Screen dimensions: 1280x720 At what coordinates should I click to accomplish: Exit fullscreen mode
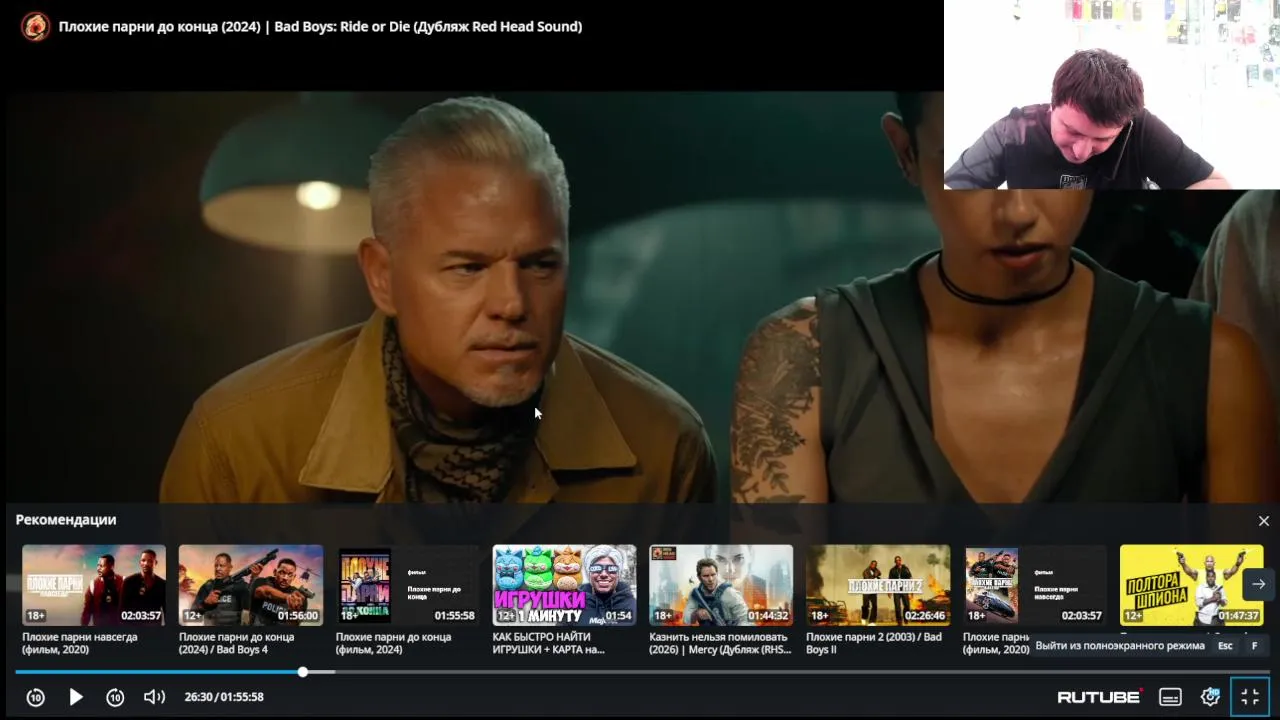pos(1250,697)
